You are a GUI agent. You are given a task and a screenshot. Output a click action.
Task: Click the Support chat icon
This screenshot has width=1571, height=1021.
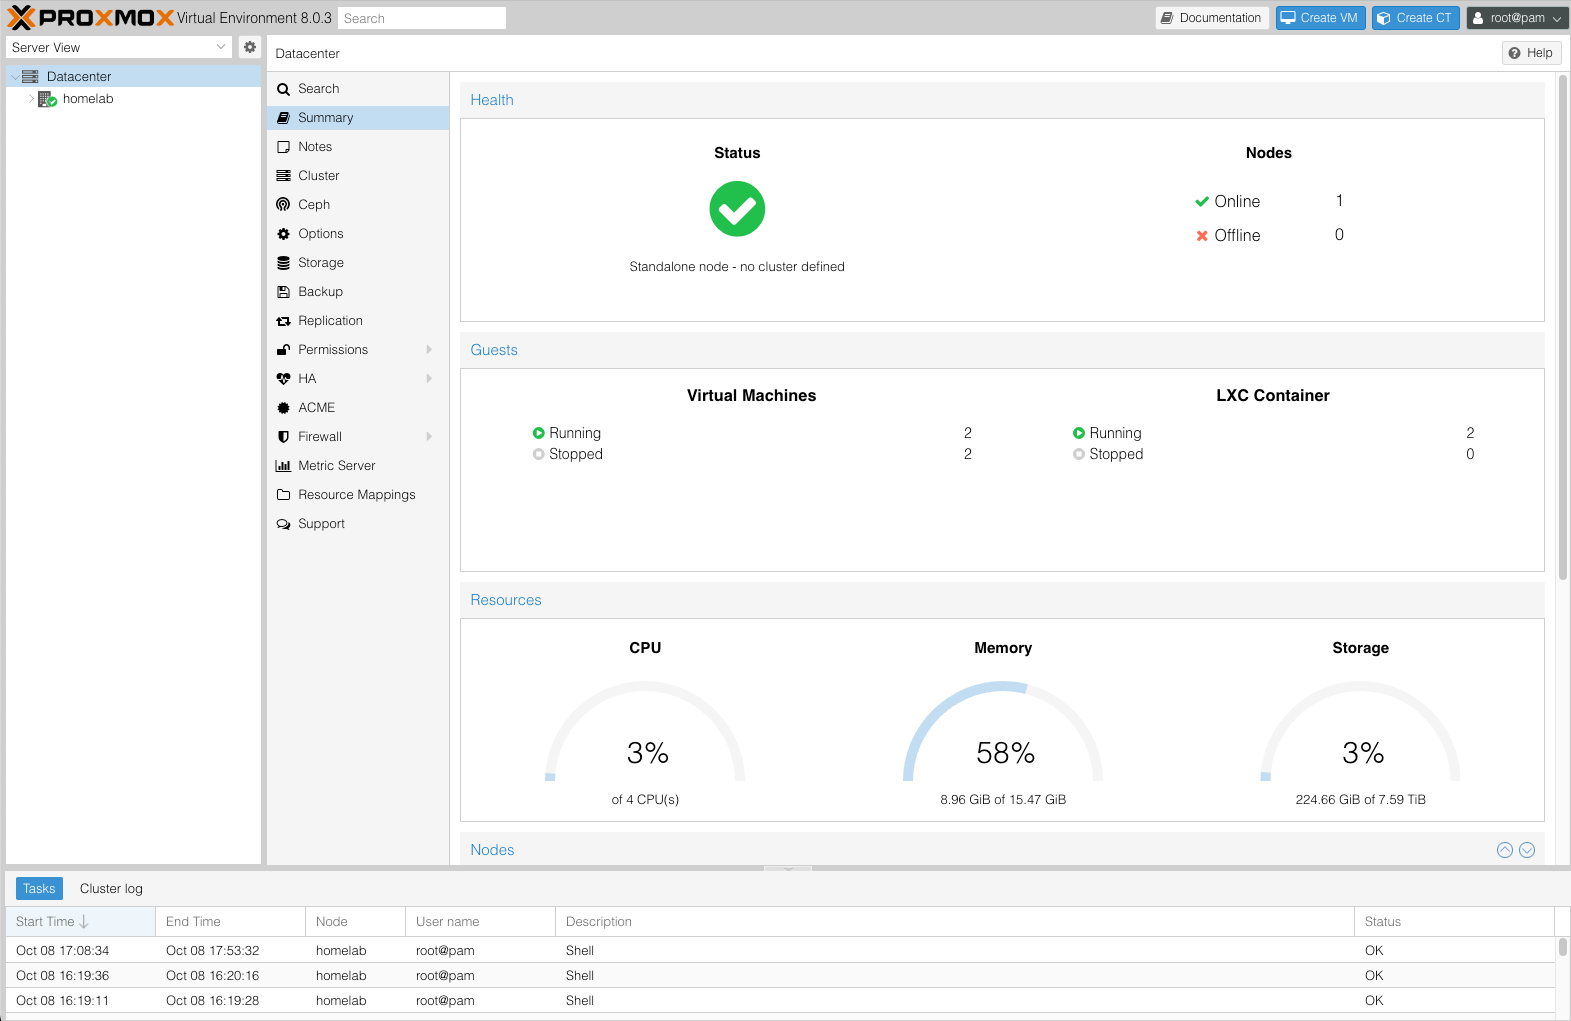click(284, 524)
